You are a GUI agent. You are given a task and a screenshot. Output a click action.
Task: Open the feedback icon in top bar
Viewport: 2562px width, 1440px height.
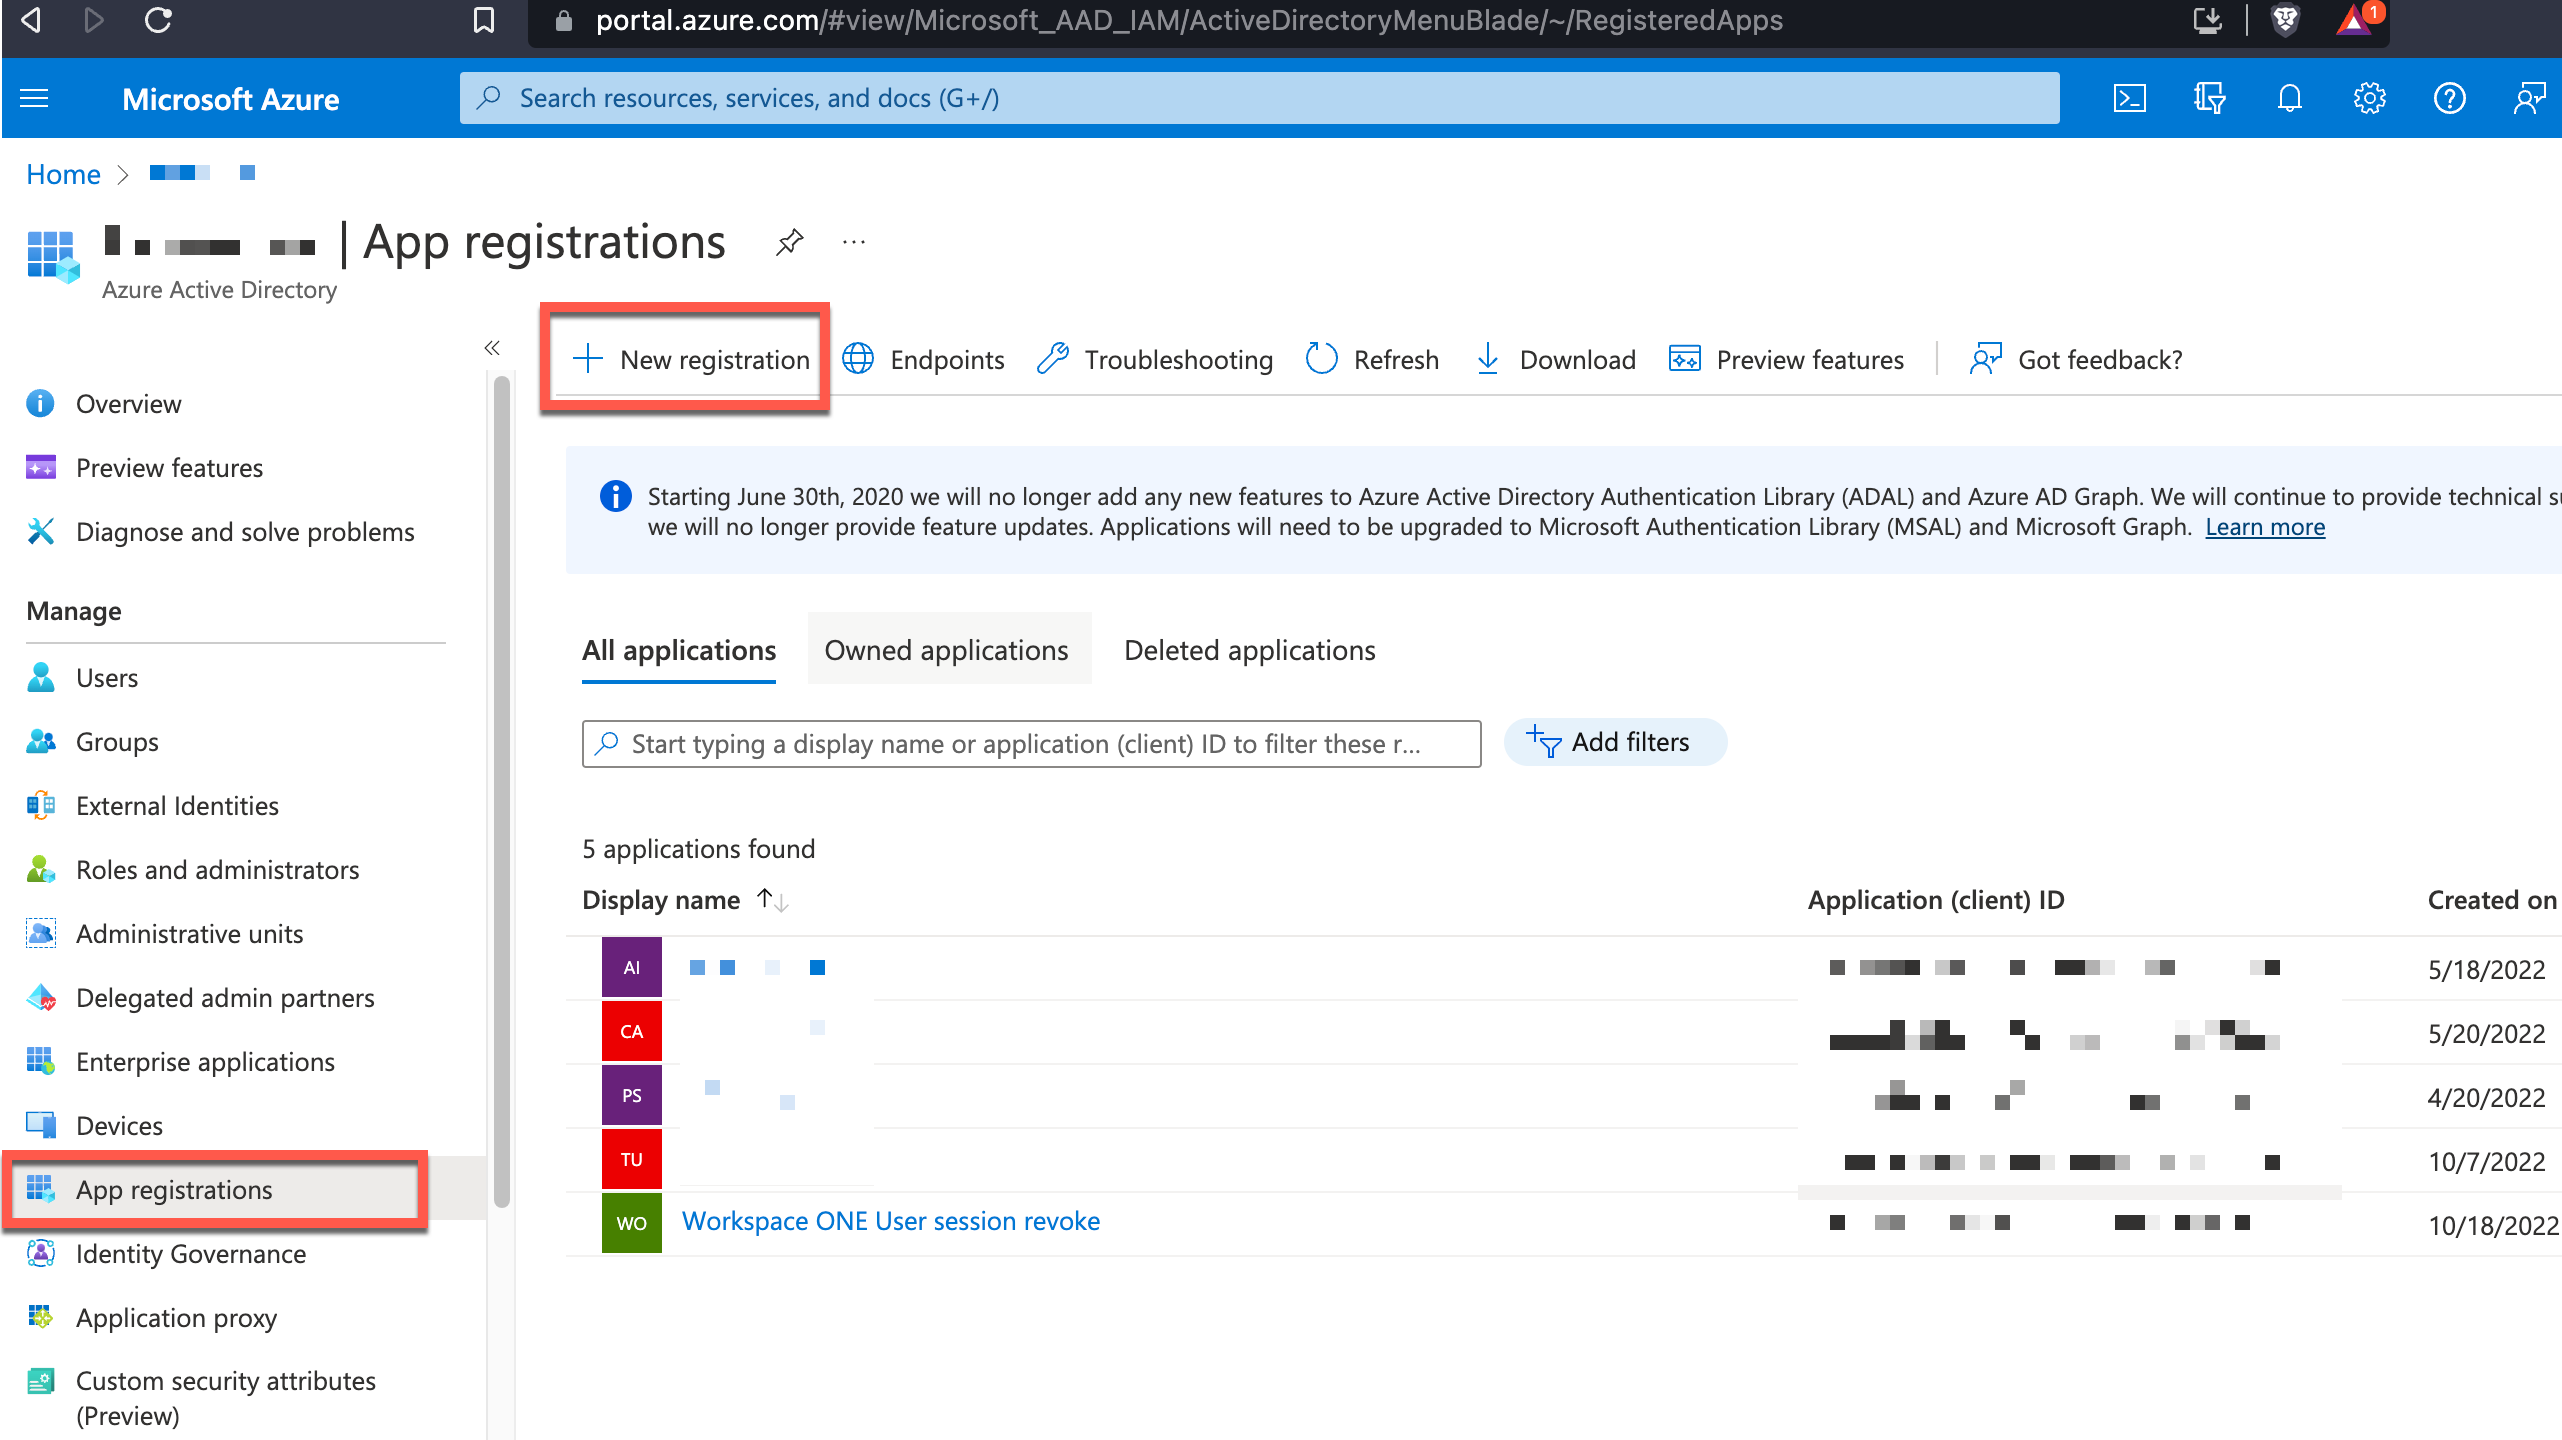point(2529,98)
